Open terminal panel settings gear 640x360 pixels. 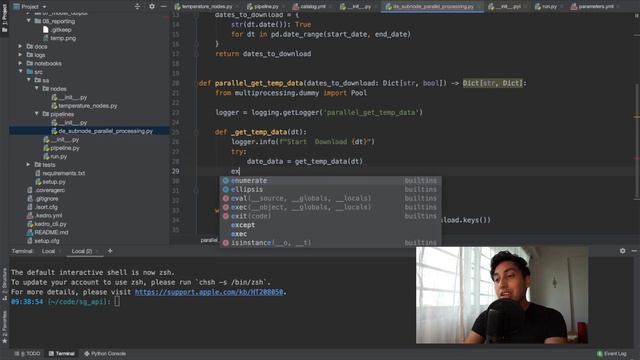point(622,251)
